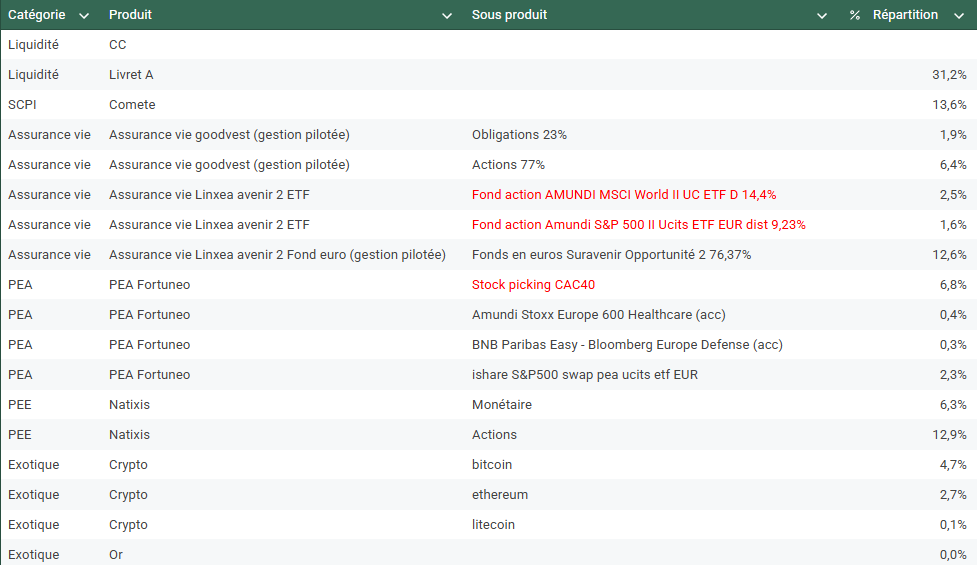Screen dimensions: 977x565
Task: Open the Sous produit column filter dropdown
Action: (x=822, y=16)
